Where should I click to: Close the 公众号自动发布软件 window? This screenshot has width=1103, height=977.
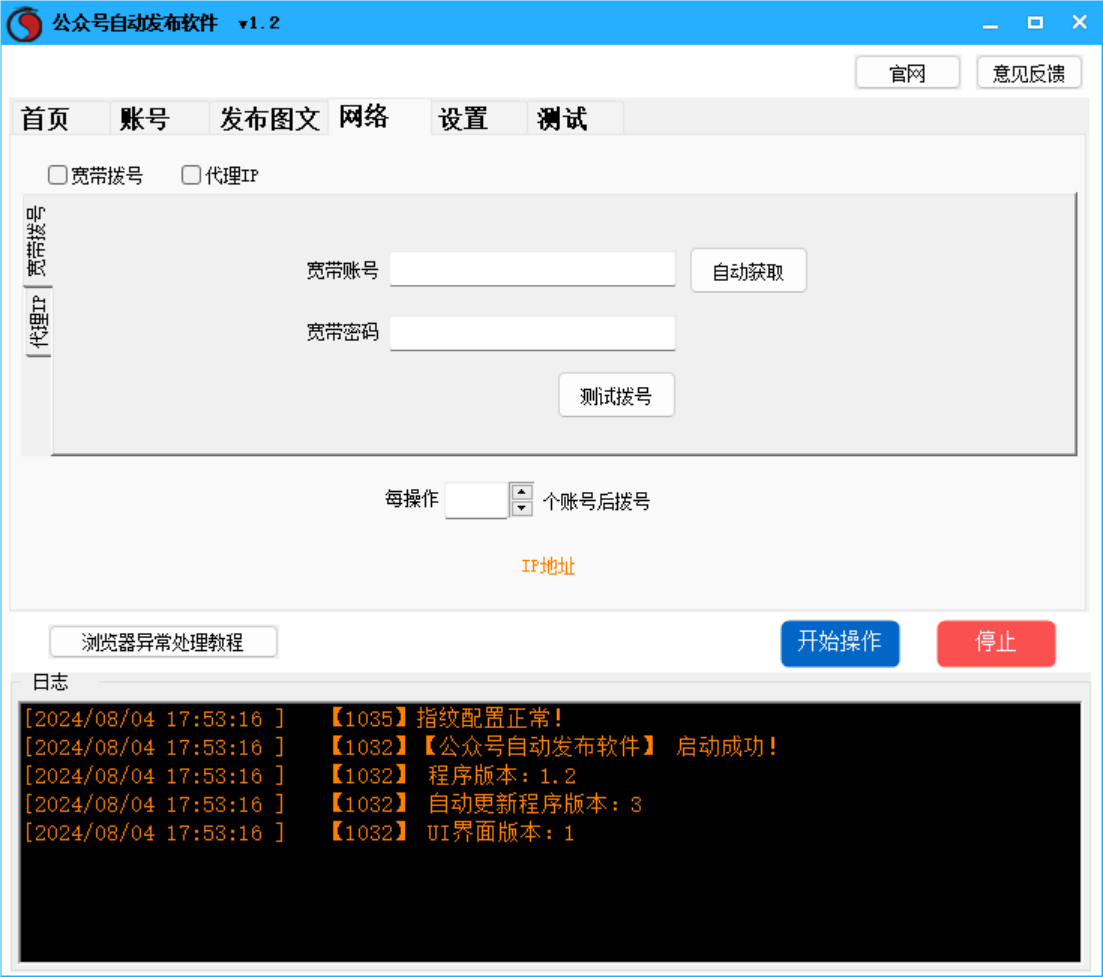coord(1080,23)
